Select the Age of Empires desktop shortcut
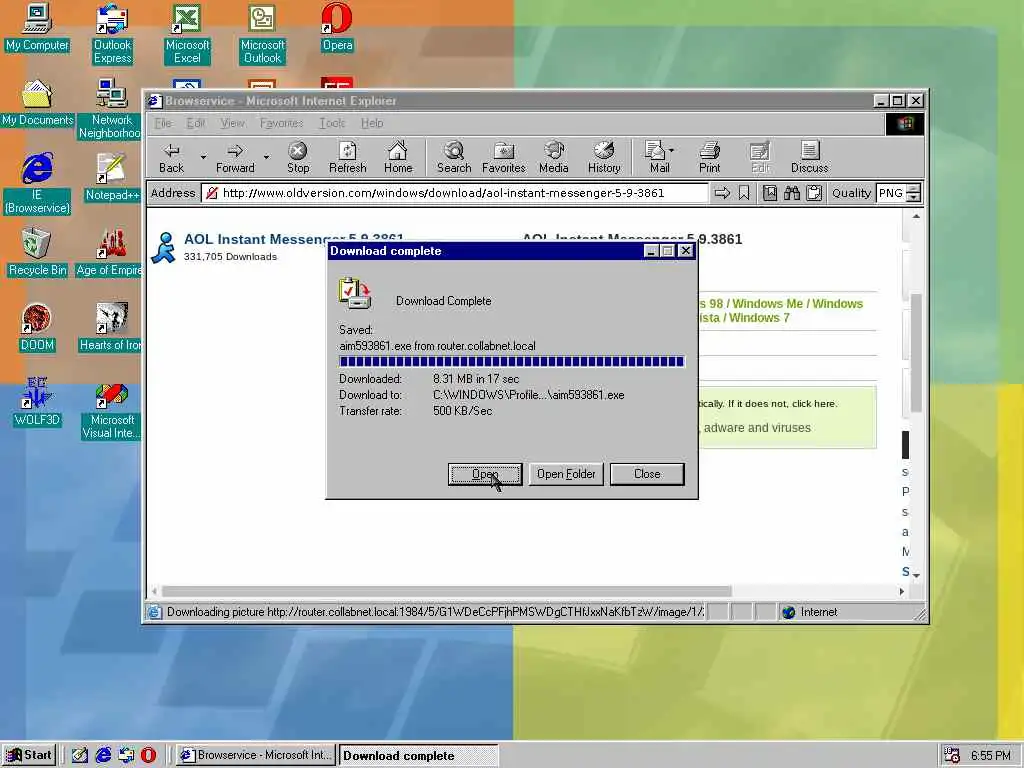 (x=109, y=253)
